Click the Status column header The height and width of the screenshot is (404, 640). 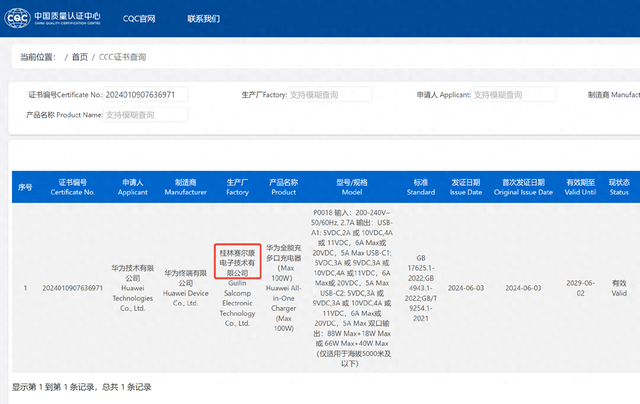click(619, 187)
